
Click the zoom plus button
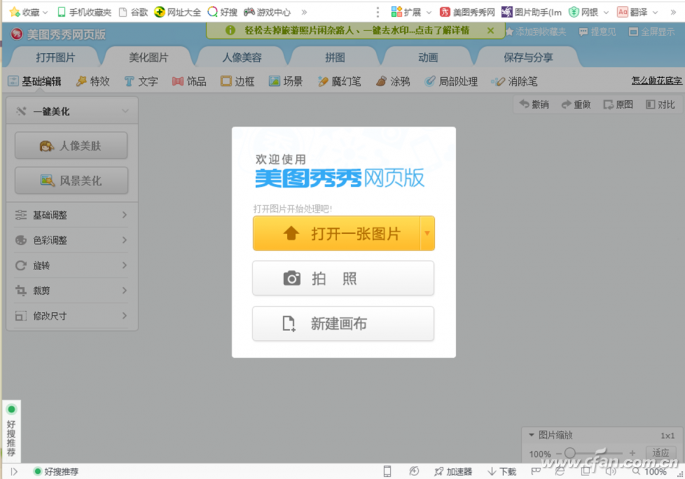(x=632, y=453)
